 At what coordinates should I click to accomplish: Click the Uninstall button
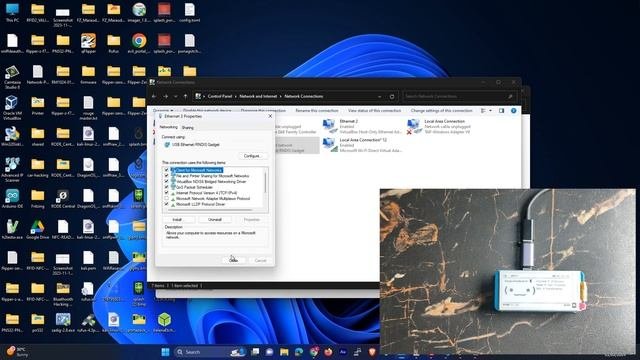[x=215, y=220]
